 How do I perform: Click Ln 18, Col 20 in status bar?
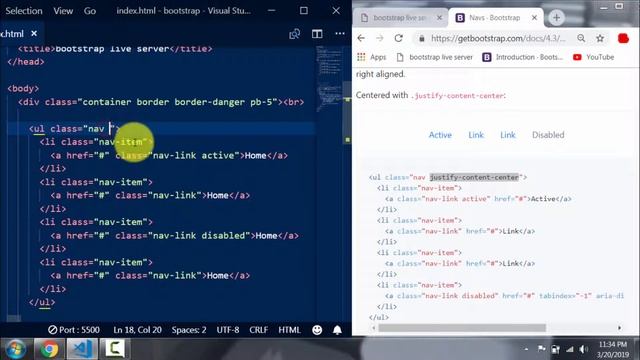pos(138,330)
